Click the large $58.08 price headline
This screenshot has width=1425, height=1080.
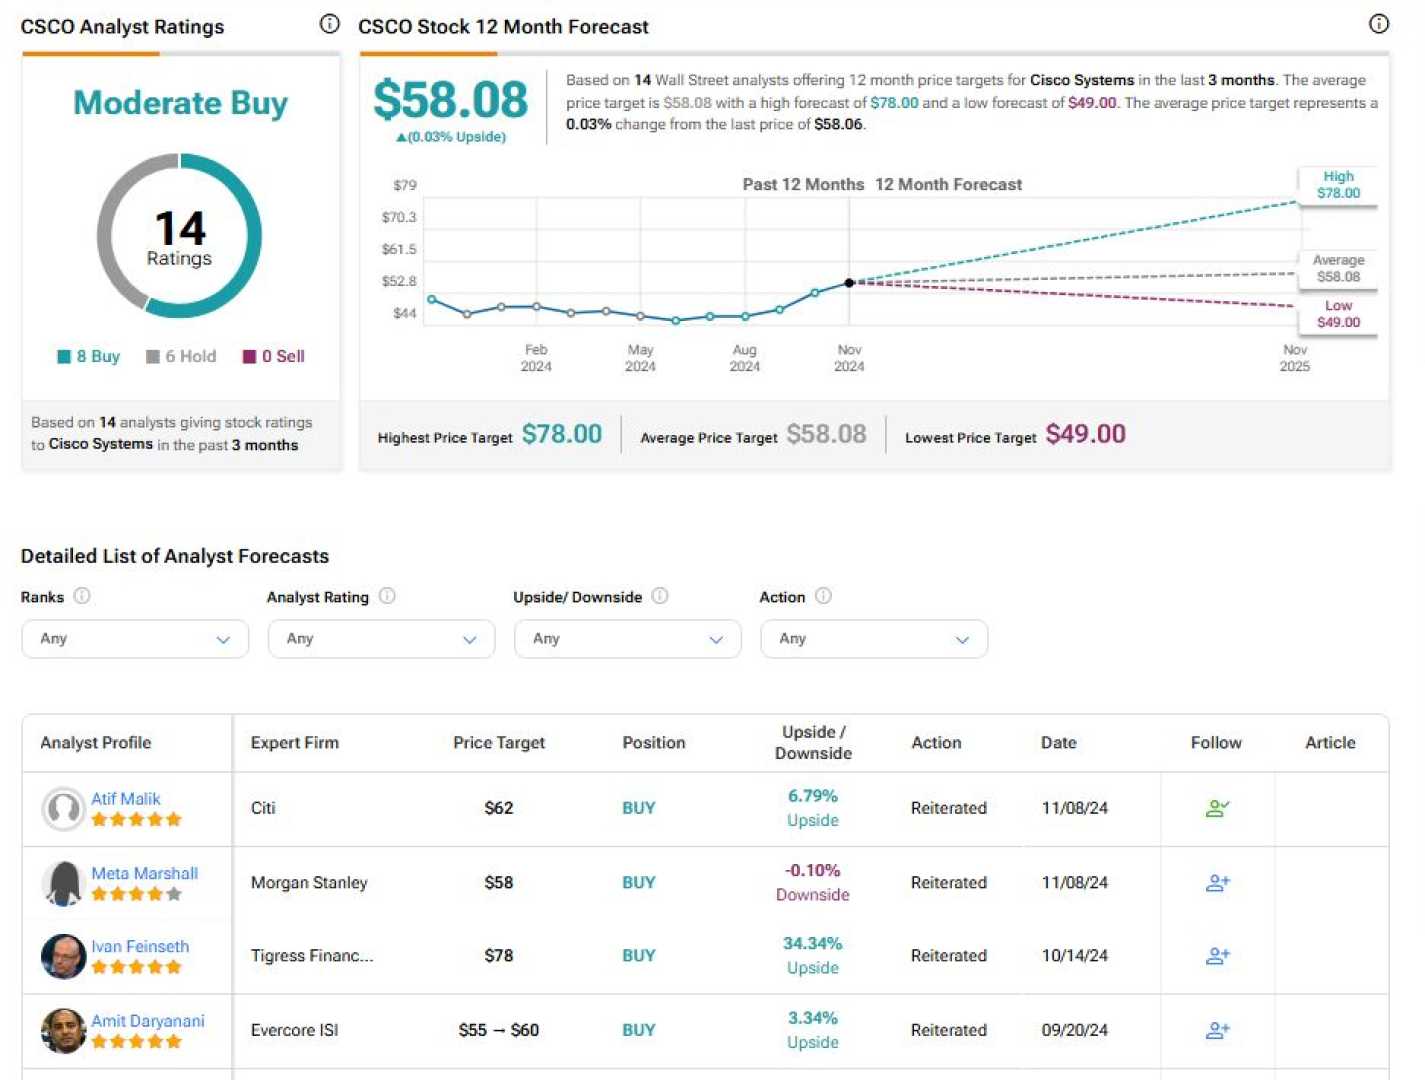coord(450,100)
